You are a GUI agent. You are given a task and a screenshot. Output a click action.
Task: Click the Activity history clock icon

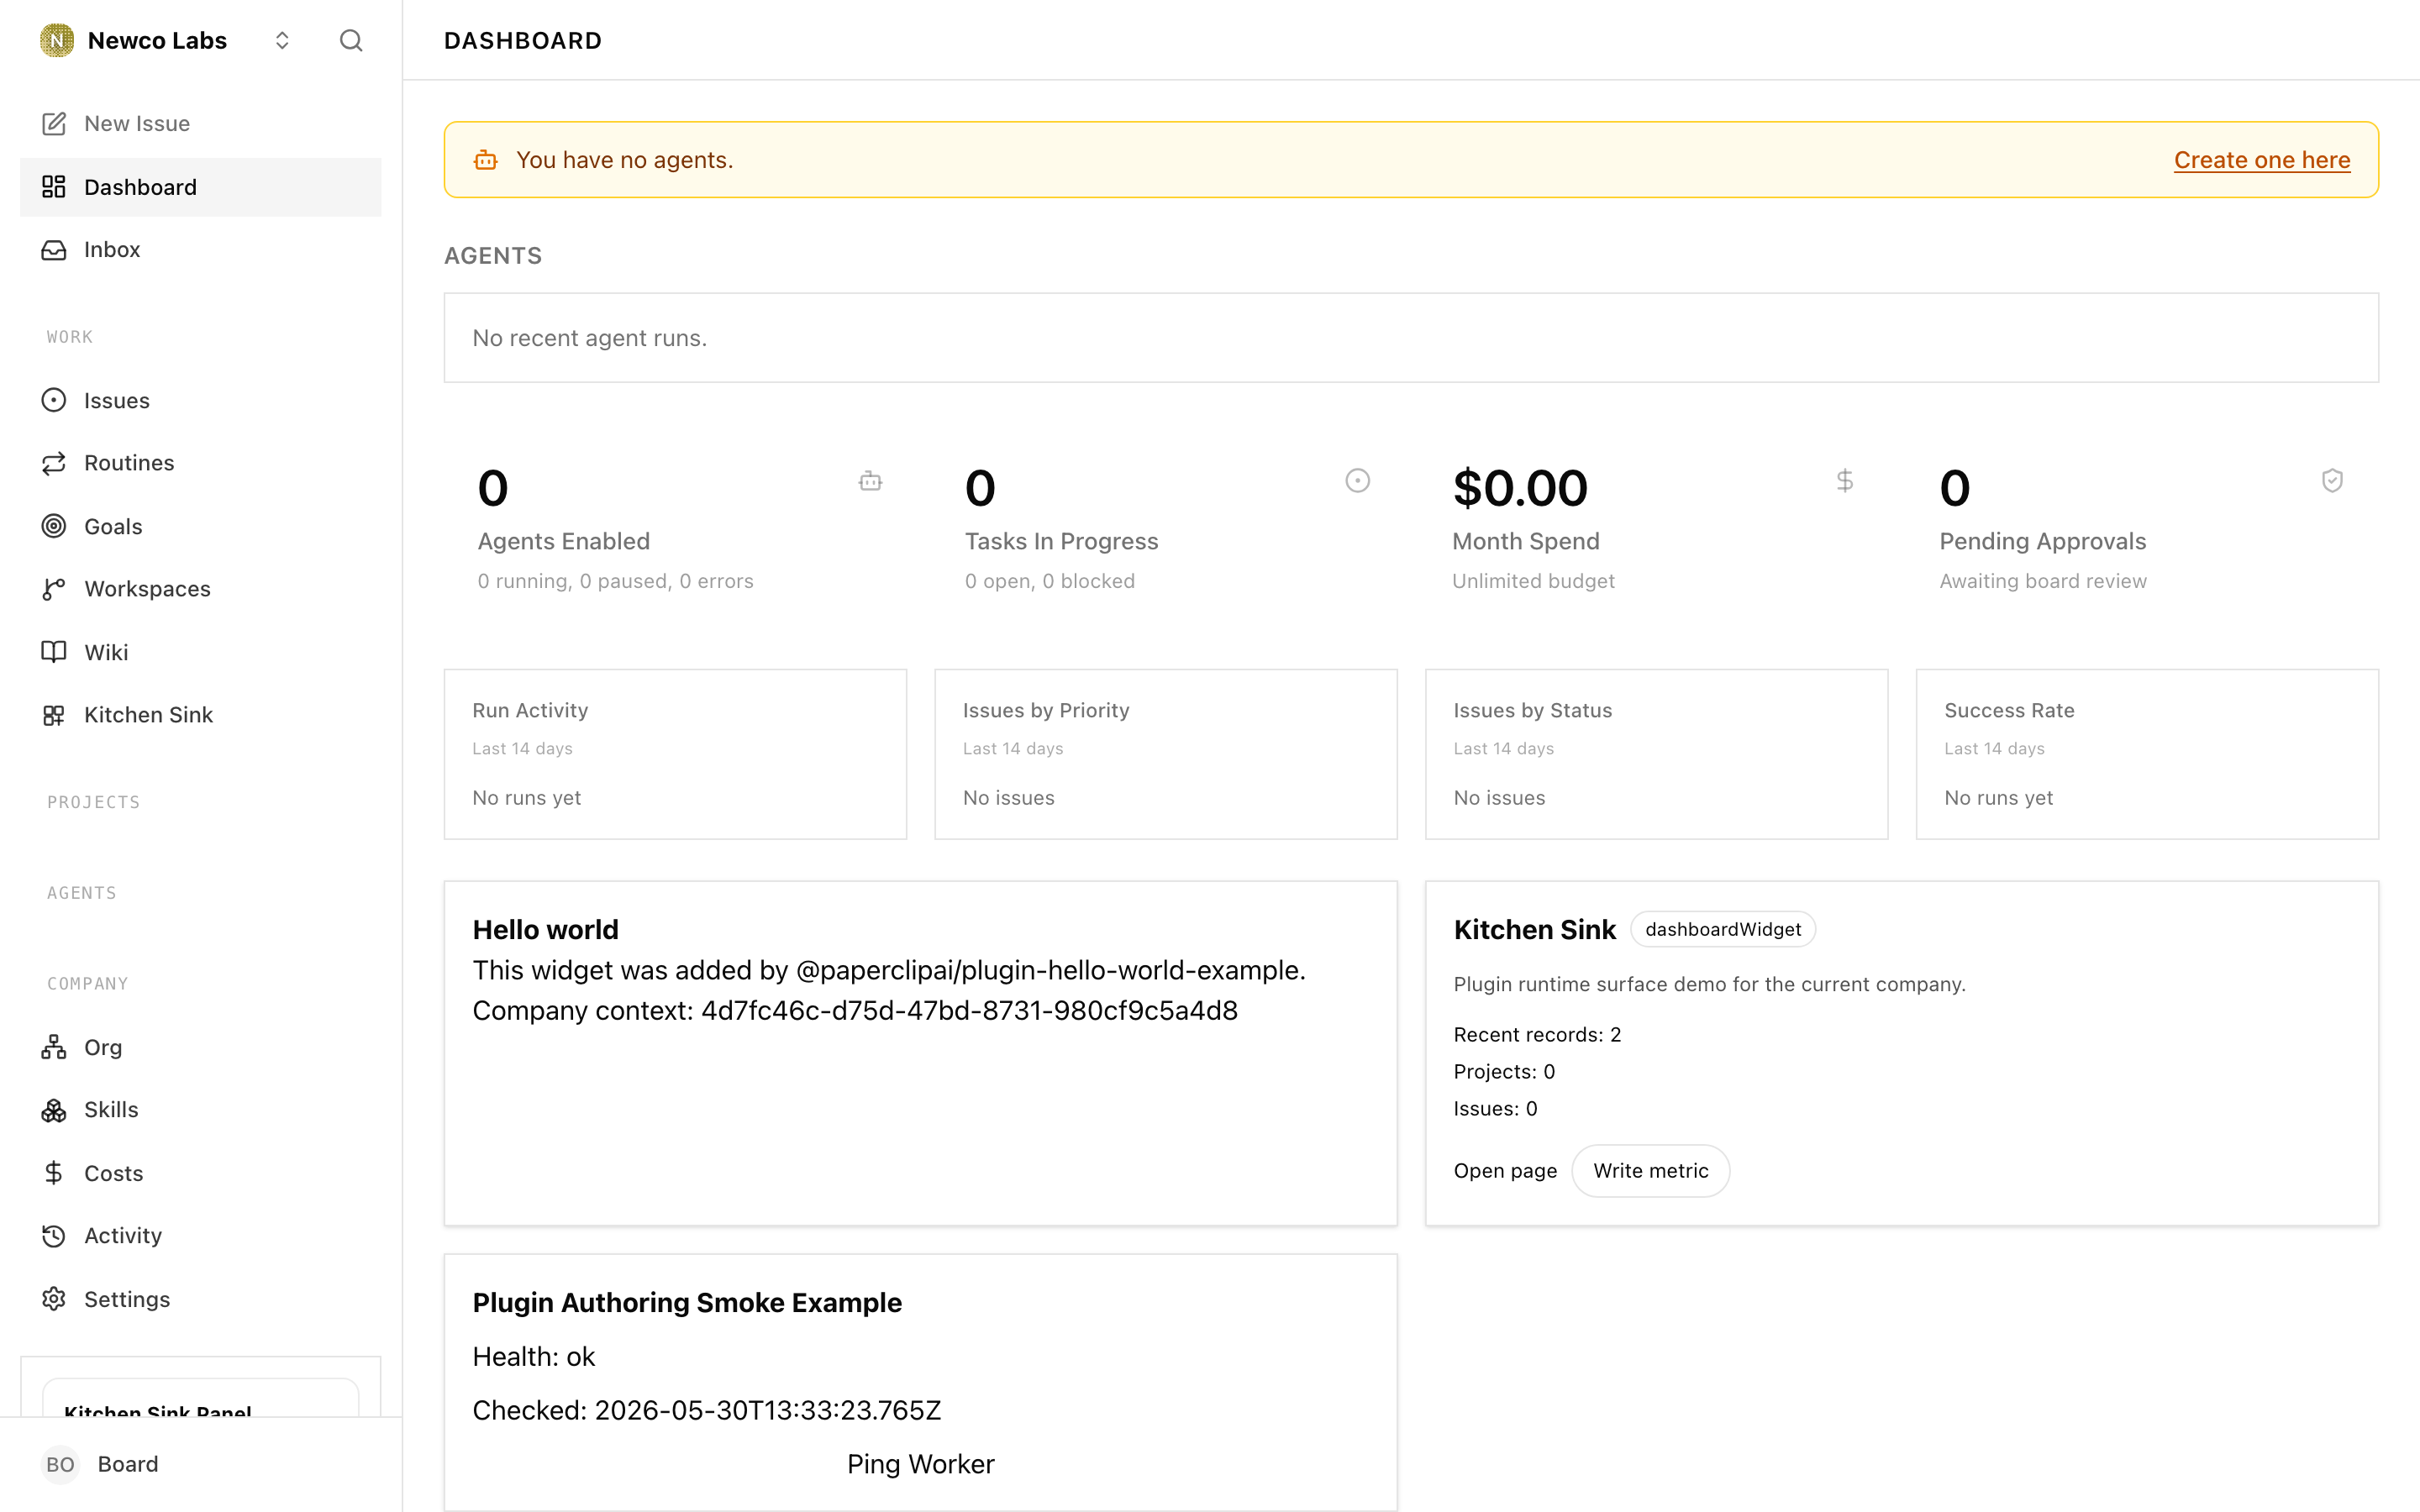point(54,1236)
